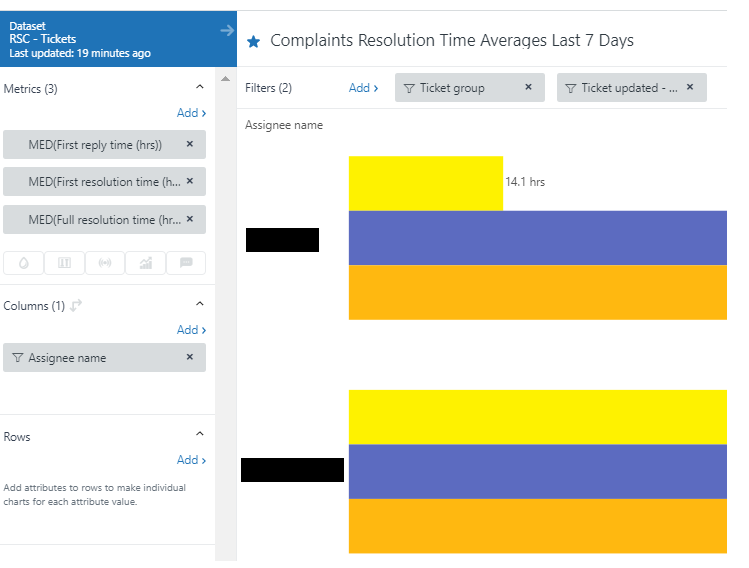Remove the Ticket group filter
Screen dimensions: 749x568
pyautogui.click(x=529, y=88)
